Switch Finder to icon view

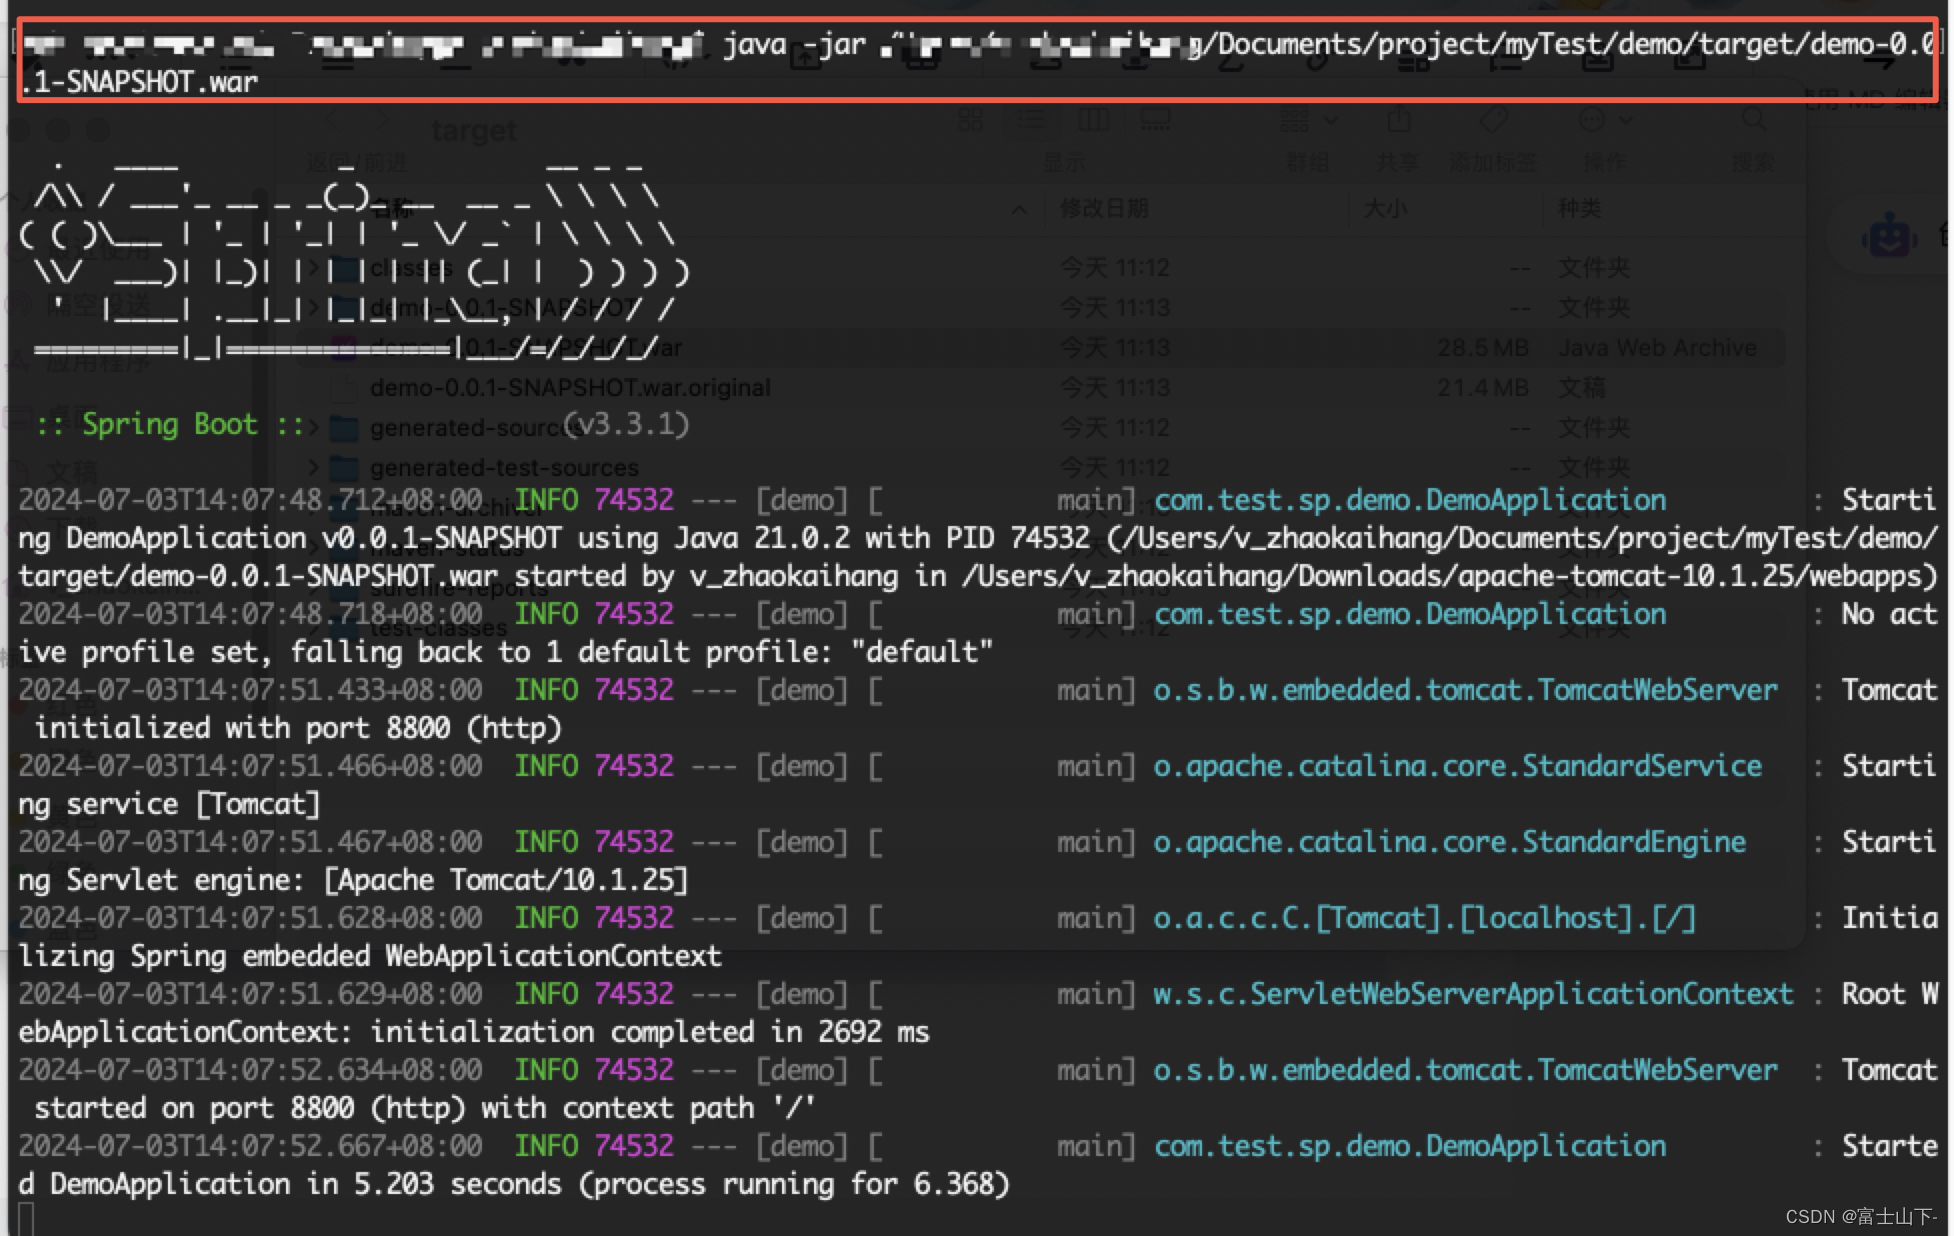tap(970, 121)
